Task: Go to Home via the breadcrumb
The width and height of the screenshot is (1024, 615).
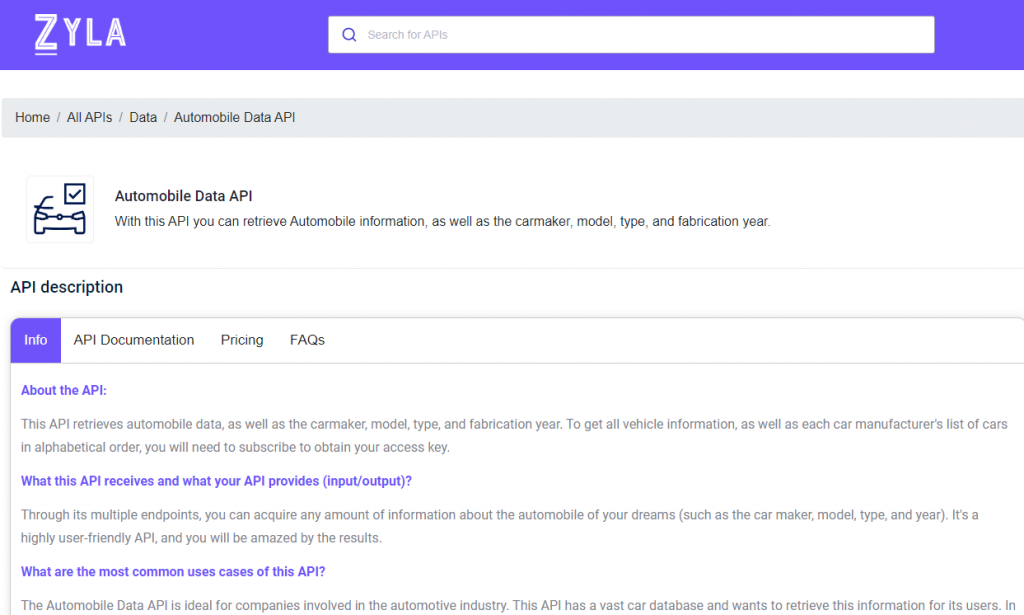Action: click(32, 117)
